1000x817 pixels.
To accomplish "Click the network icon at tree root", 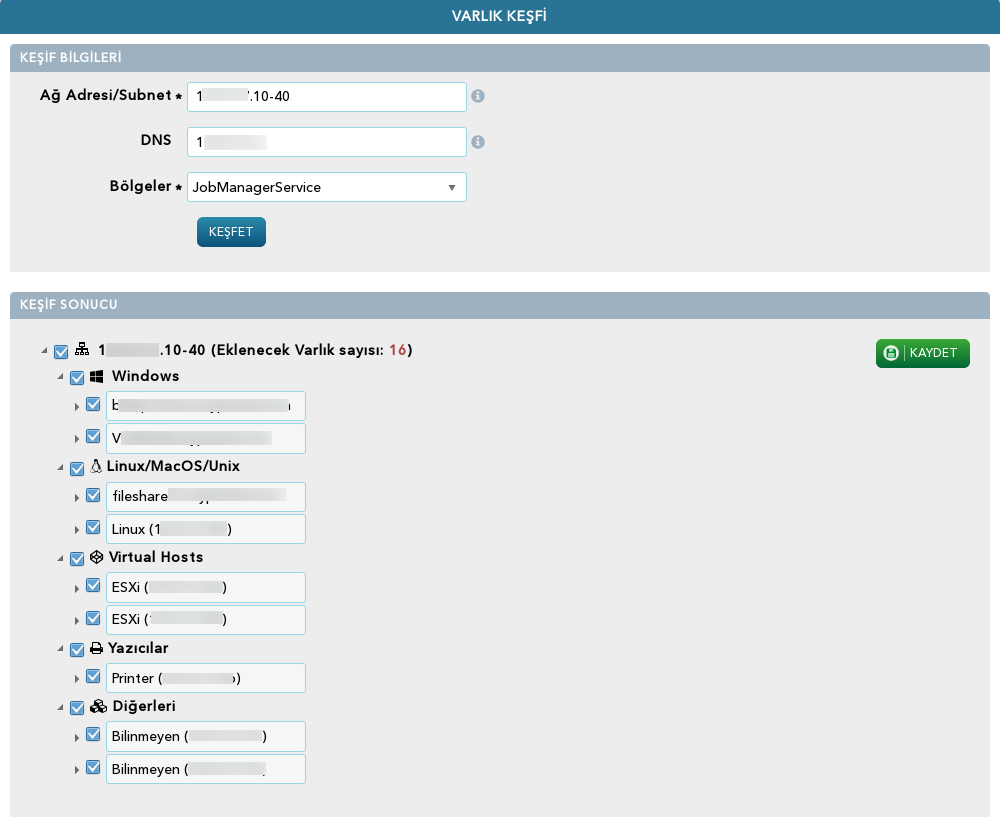I will (x=82, y=349).
